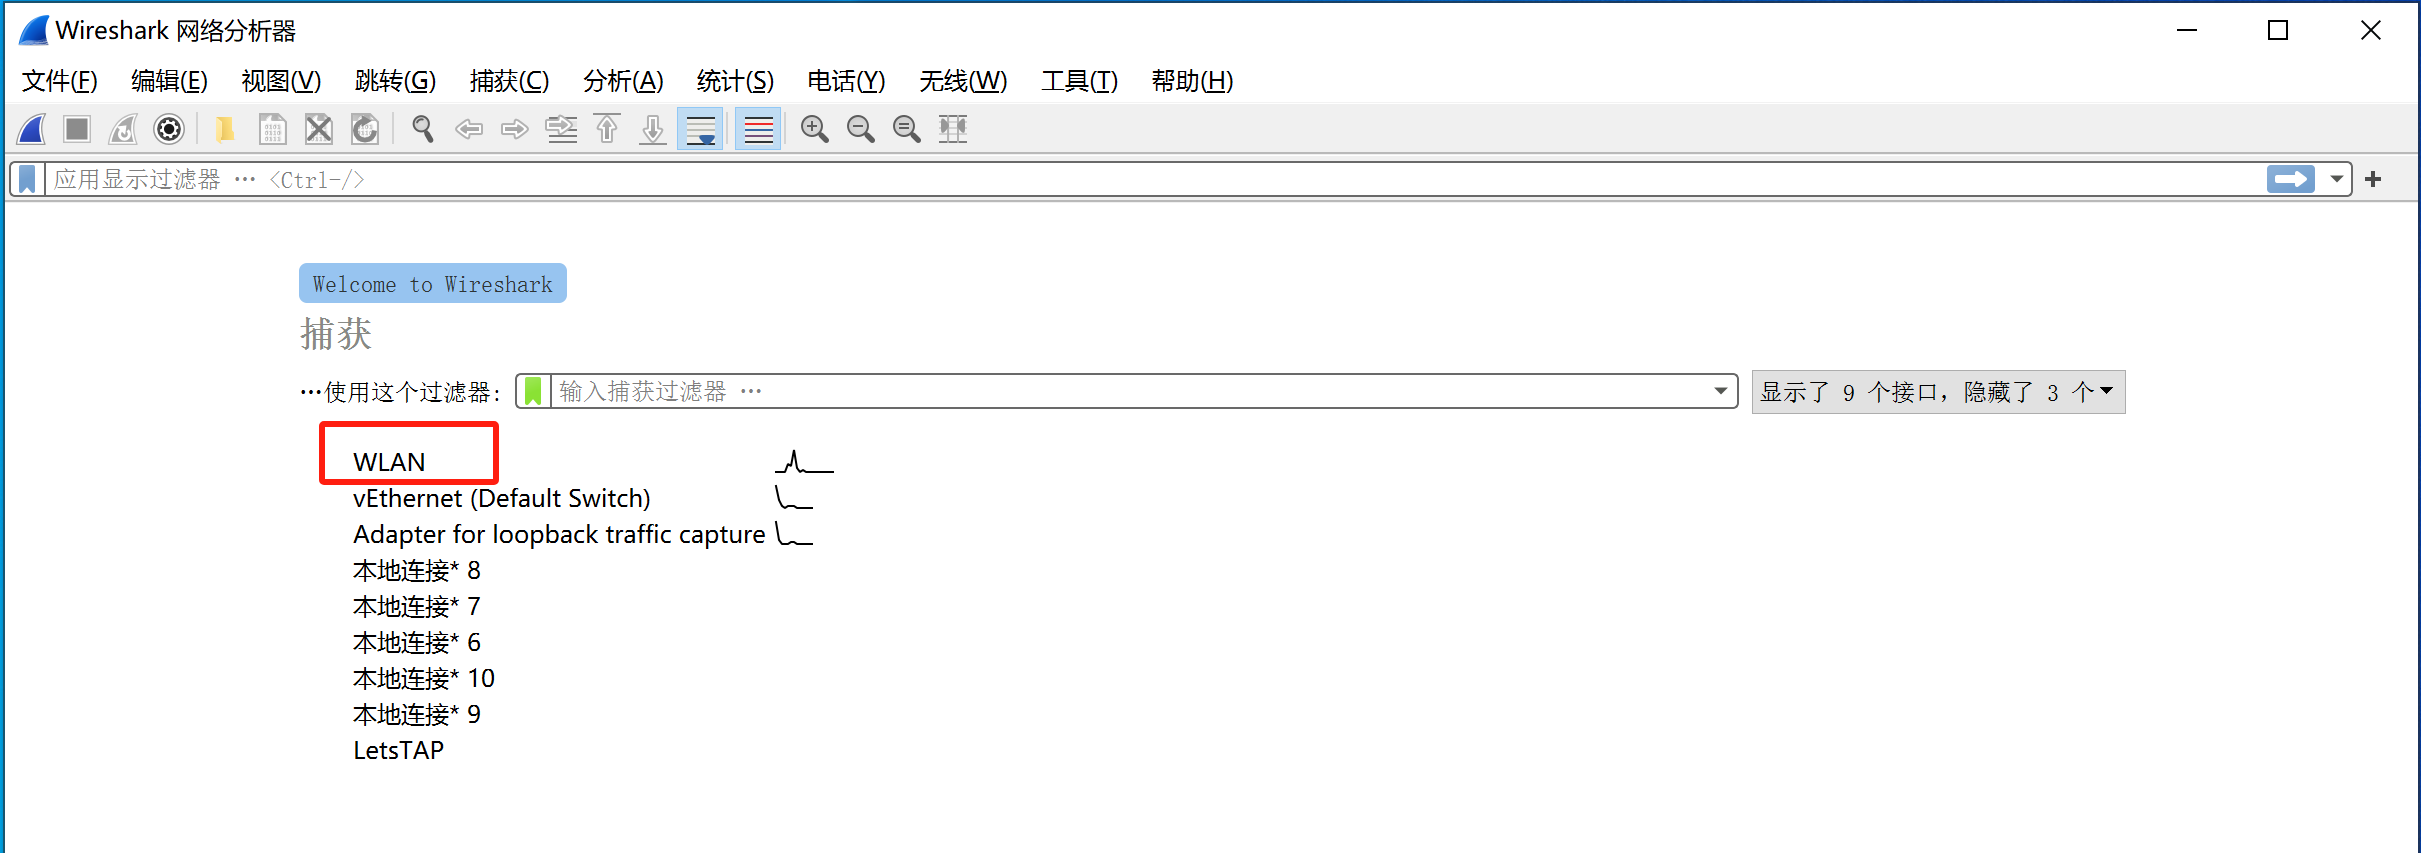The height and width of the screenshot is (853, 2421).
Task: Open shown interfaces dropdown button
Action: 1938,392
